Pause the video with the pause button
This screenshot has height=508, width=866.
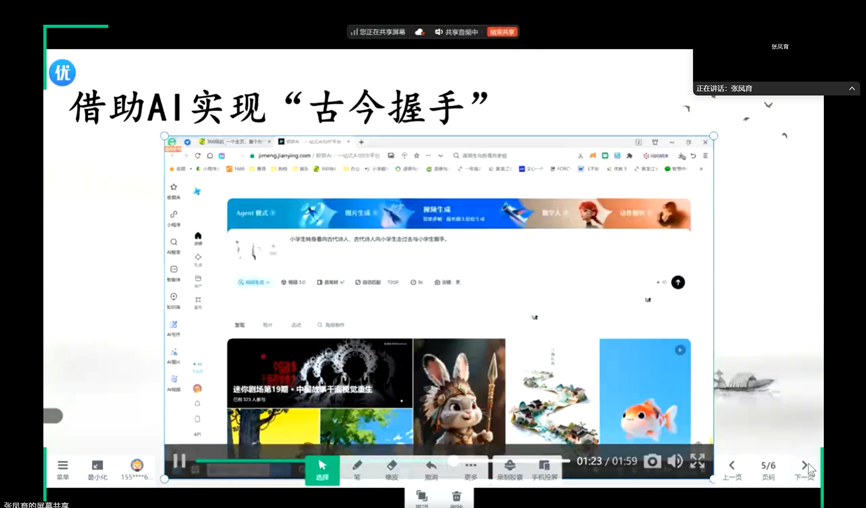(180, 461)
